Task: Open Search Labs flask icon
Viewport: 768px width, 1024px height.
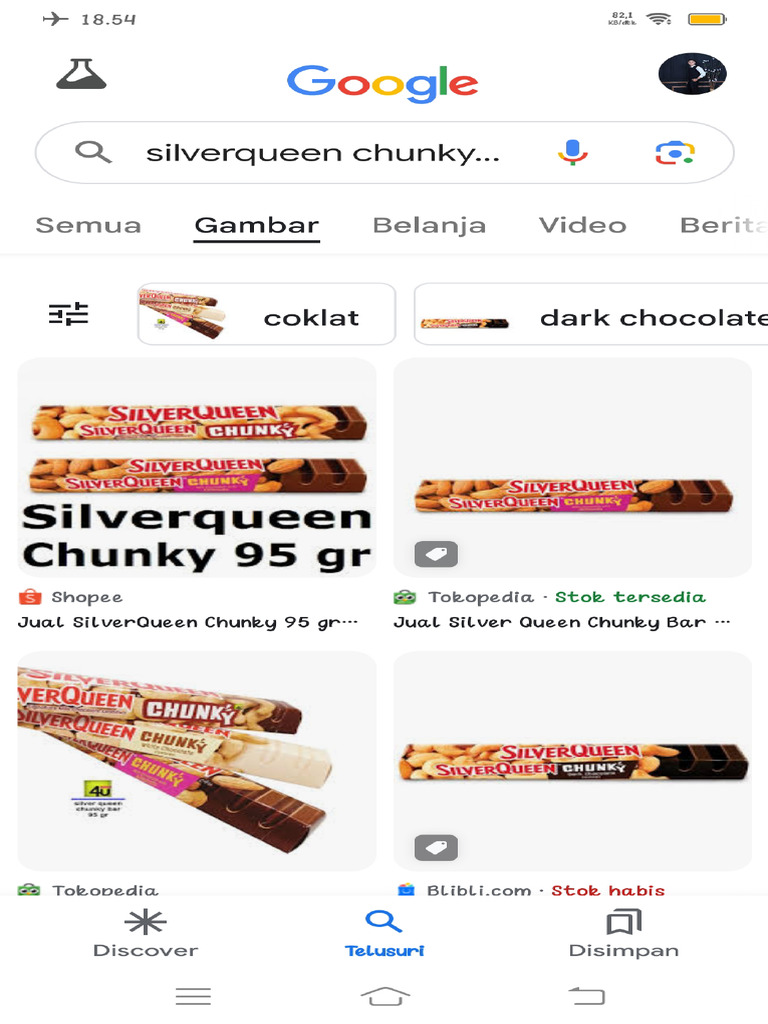Action: tap(81, 74)
